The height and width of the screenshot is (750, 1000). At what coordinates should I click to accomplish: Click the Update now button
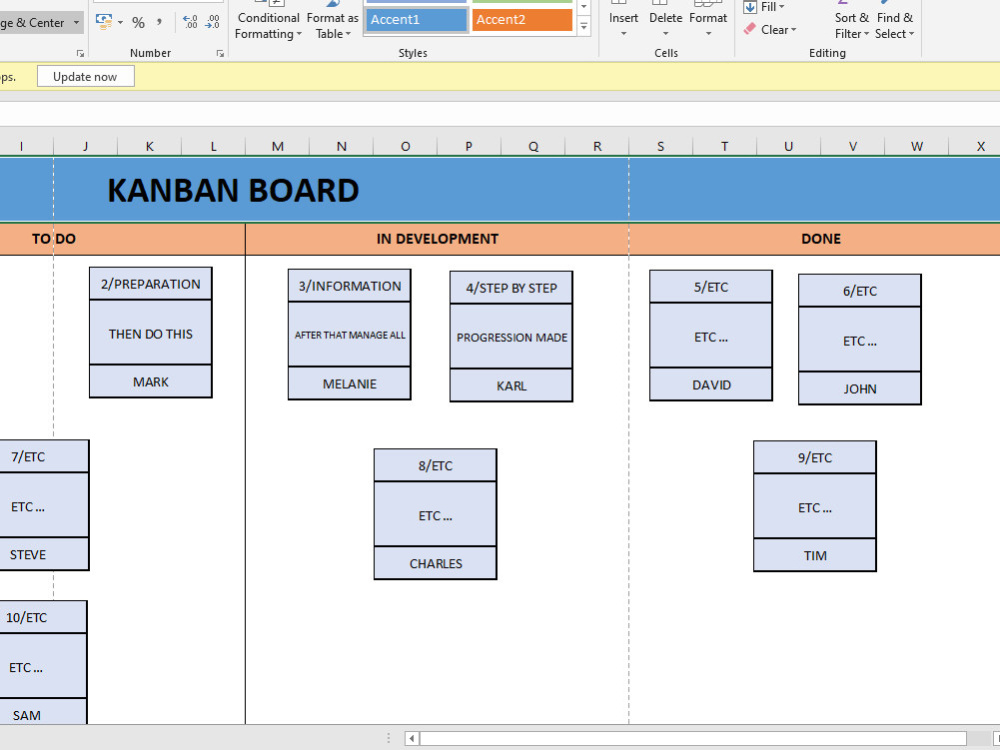pyautogui.click(x=85, y=75)
